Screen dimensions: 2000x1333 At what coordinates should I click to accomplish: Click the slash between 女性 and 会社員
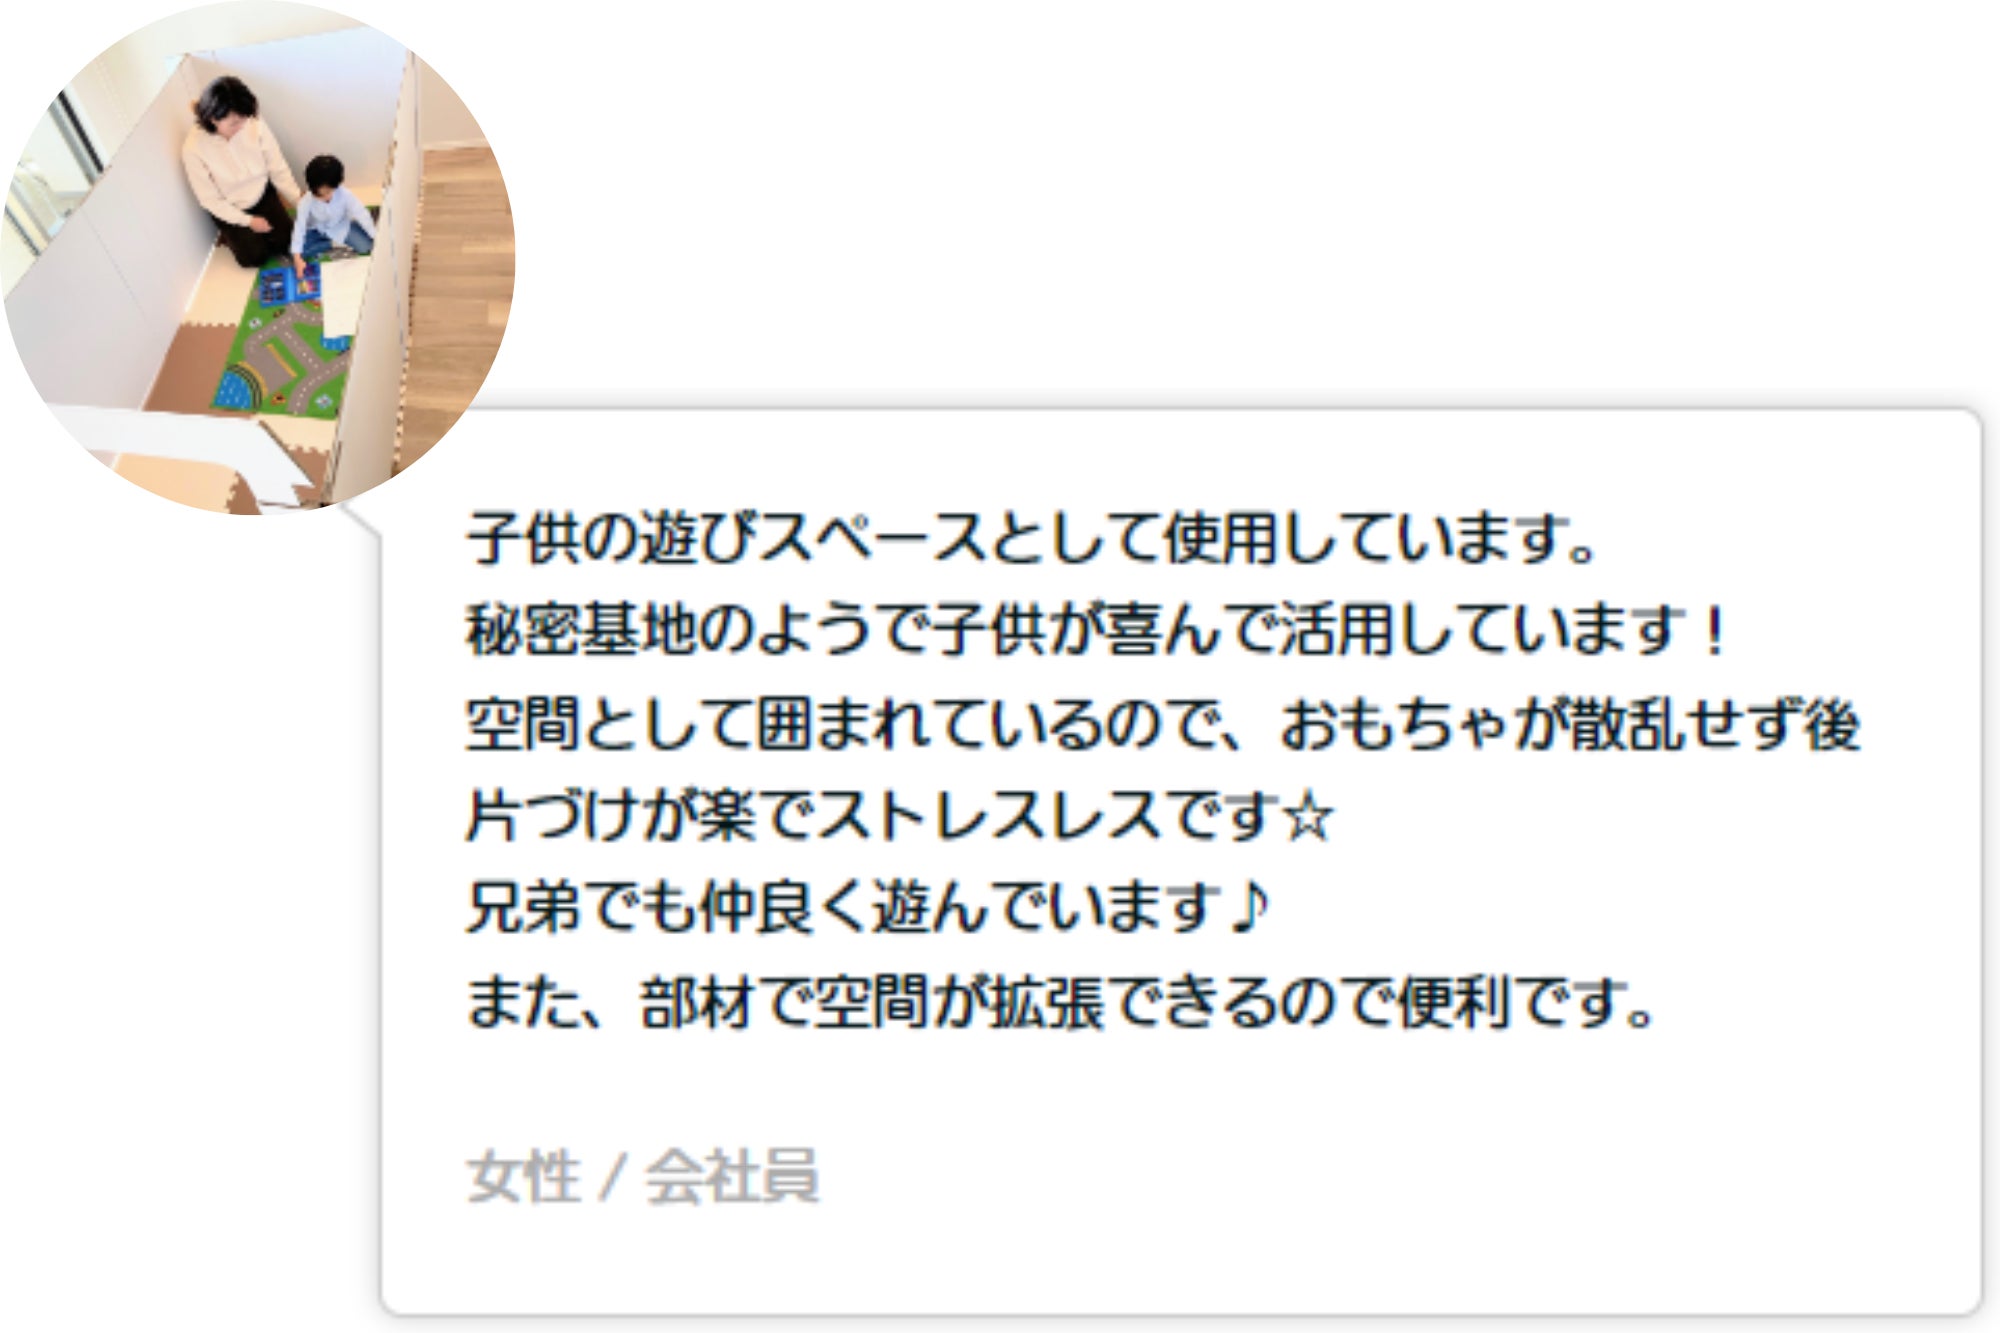click(612, 1177)
